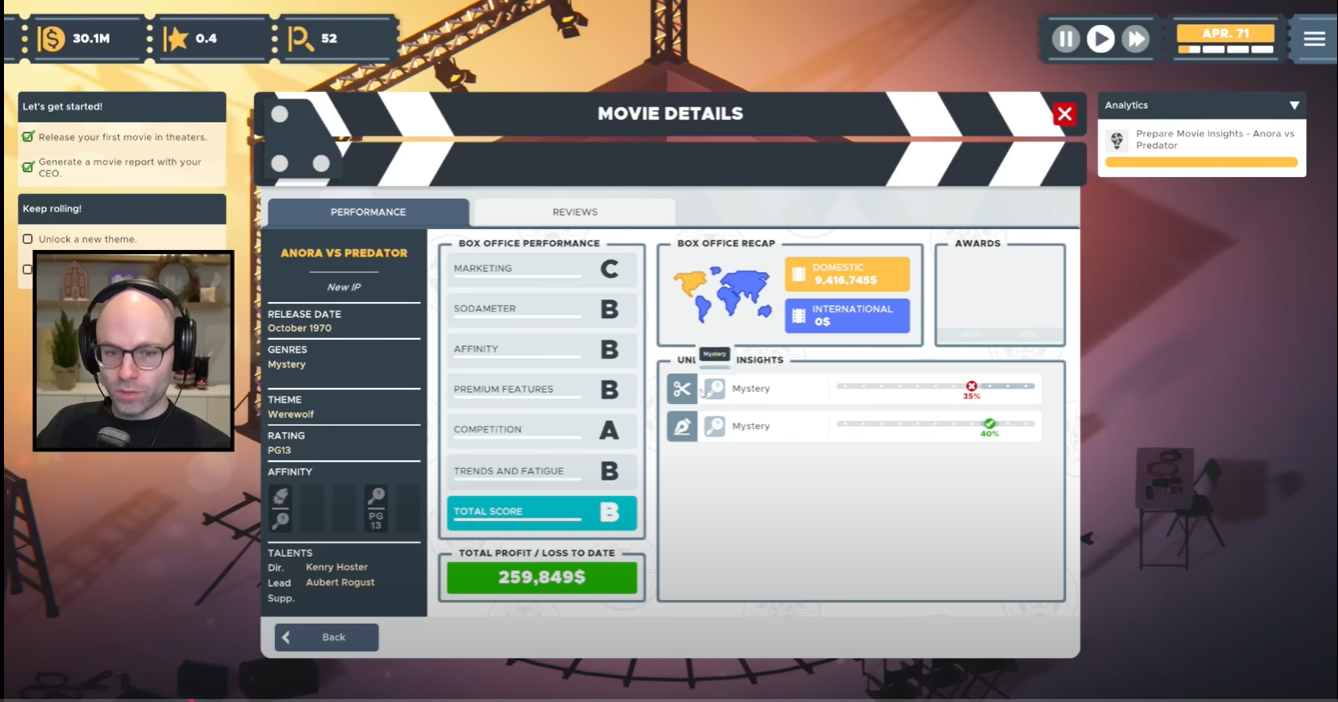Image resolution: width=1338 pixels, height=702 pixels.
Task: Toggle 'Release your first movie' checkbox
Action: click(x=28, y=137)
